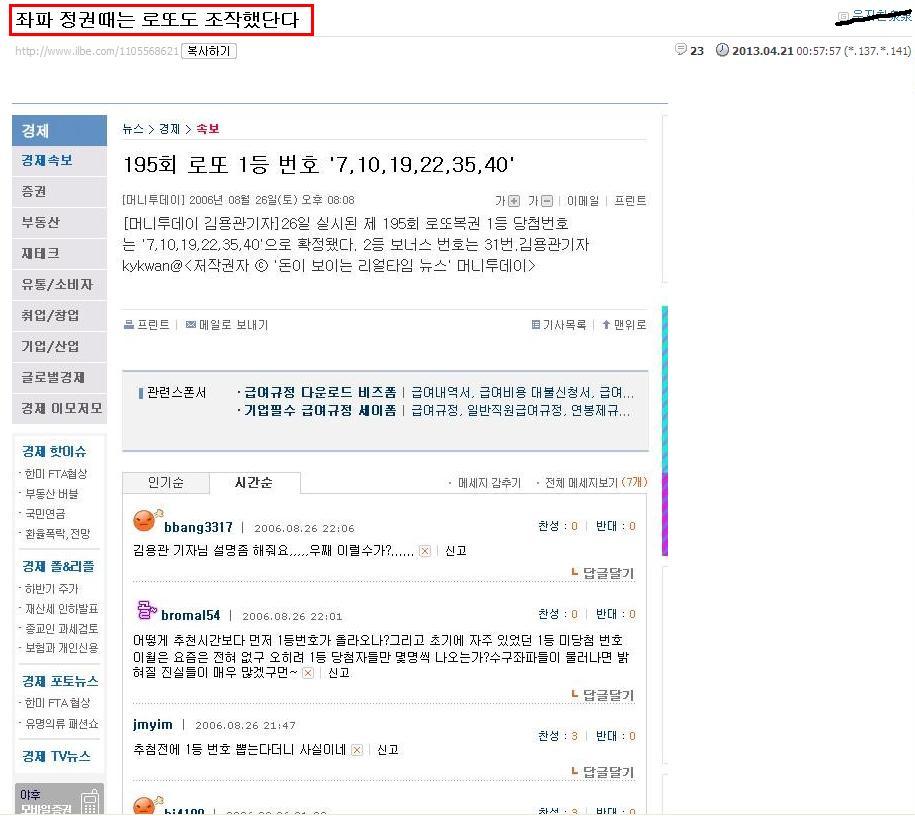Select the 시간순 comments tab

point(253,483)
